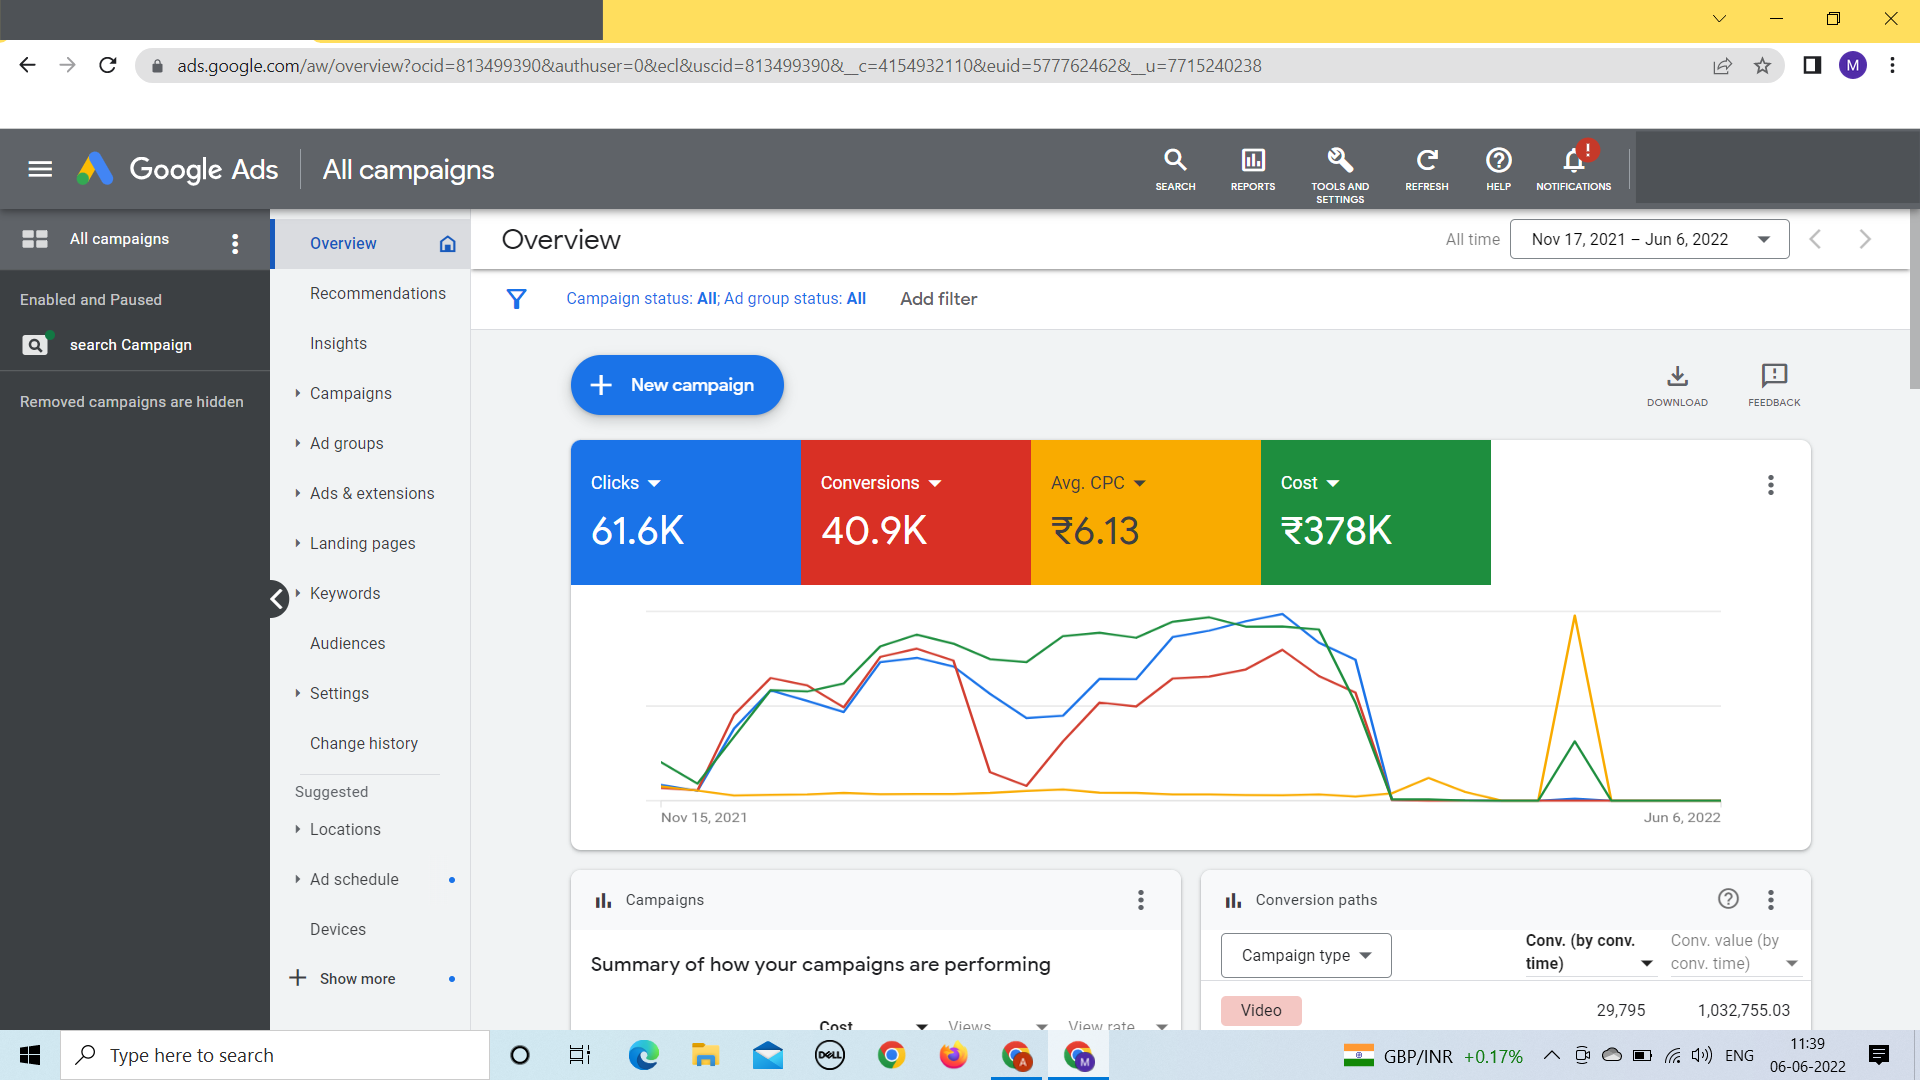The height and width of the screenshot is (1080, 1920).
Task: Click the filter funnel icon
Action: tap(516, 299)
